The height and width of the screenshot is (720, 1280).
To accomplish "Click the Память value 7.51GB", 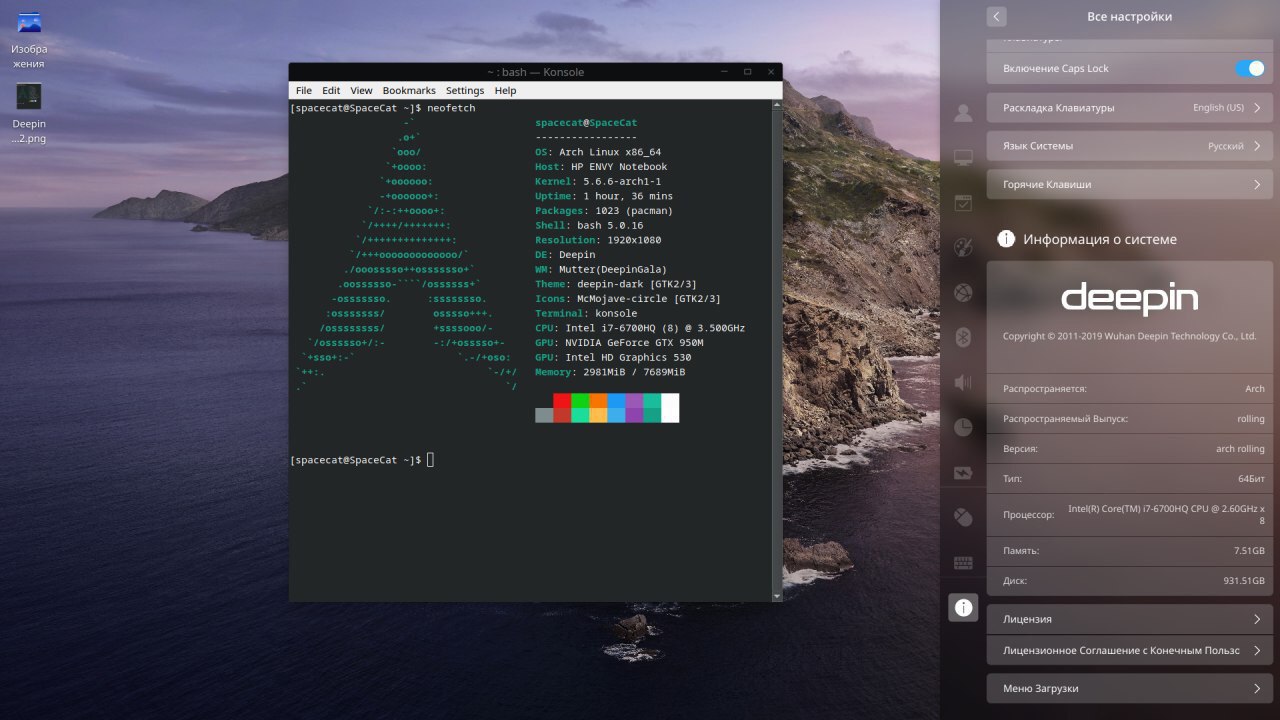I will coord(1249,551).
